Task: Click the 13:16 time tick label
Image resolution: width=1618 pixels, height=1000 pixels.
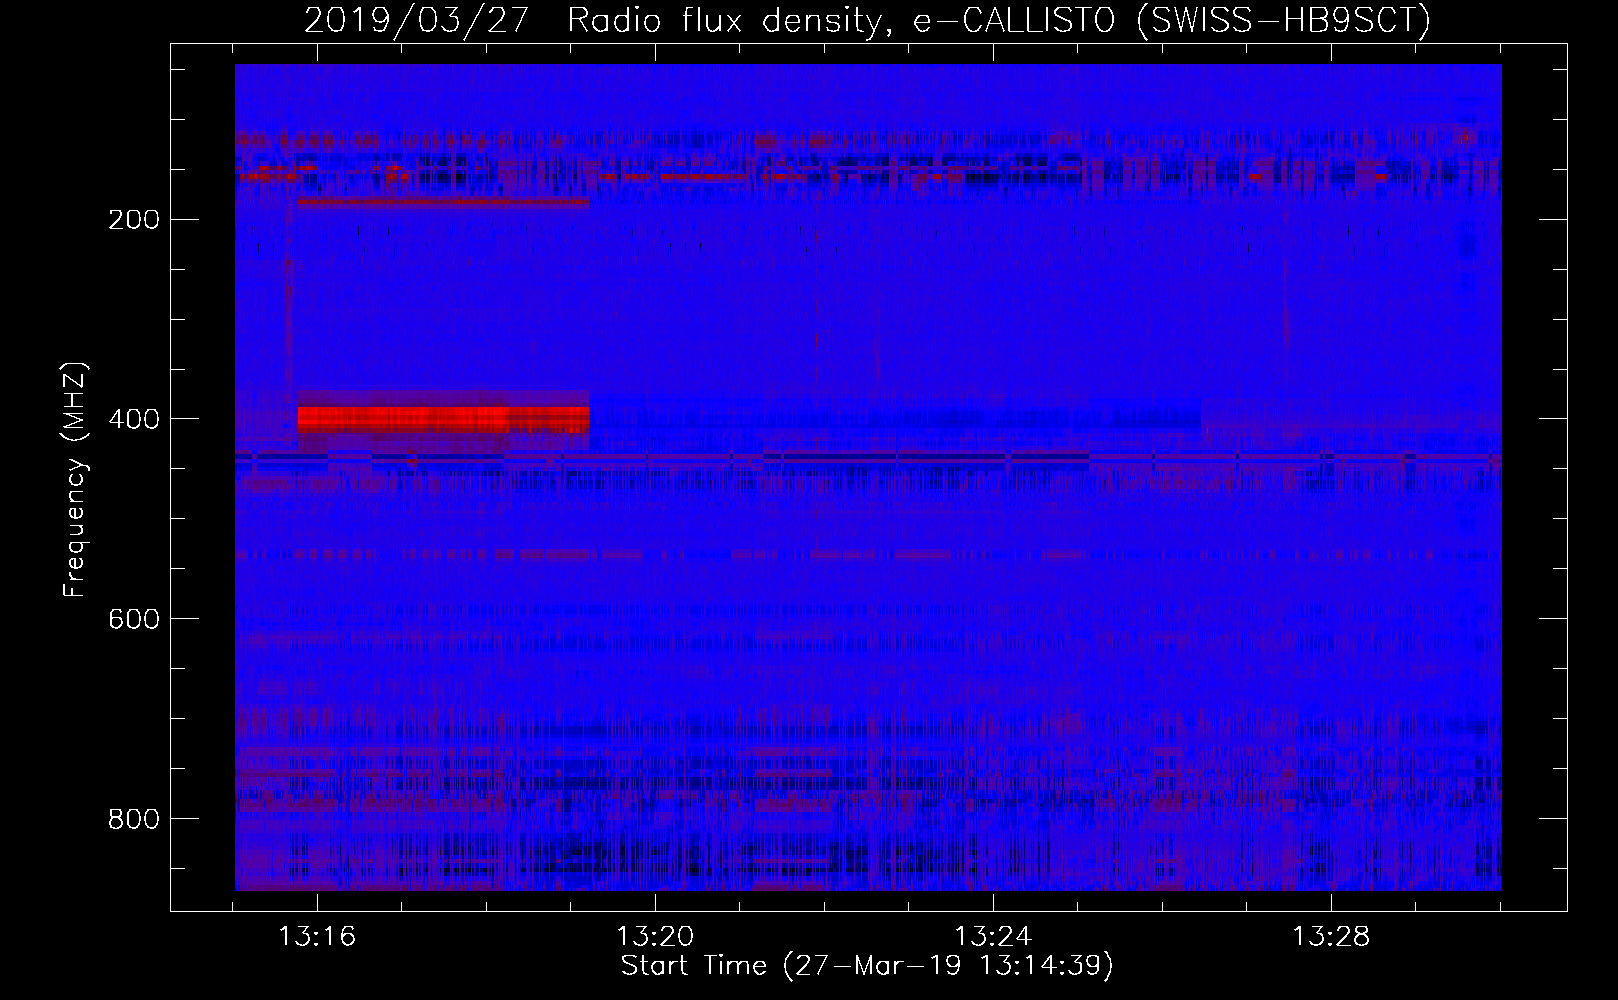Action: tap(317, 937)
